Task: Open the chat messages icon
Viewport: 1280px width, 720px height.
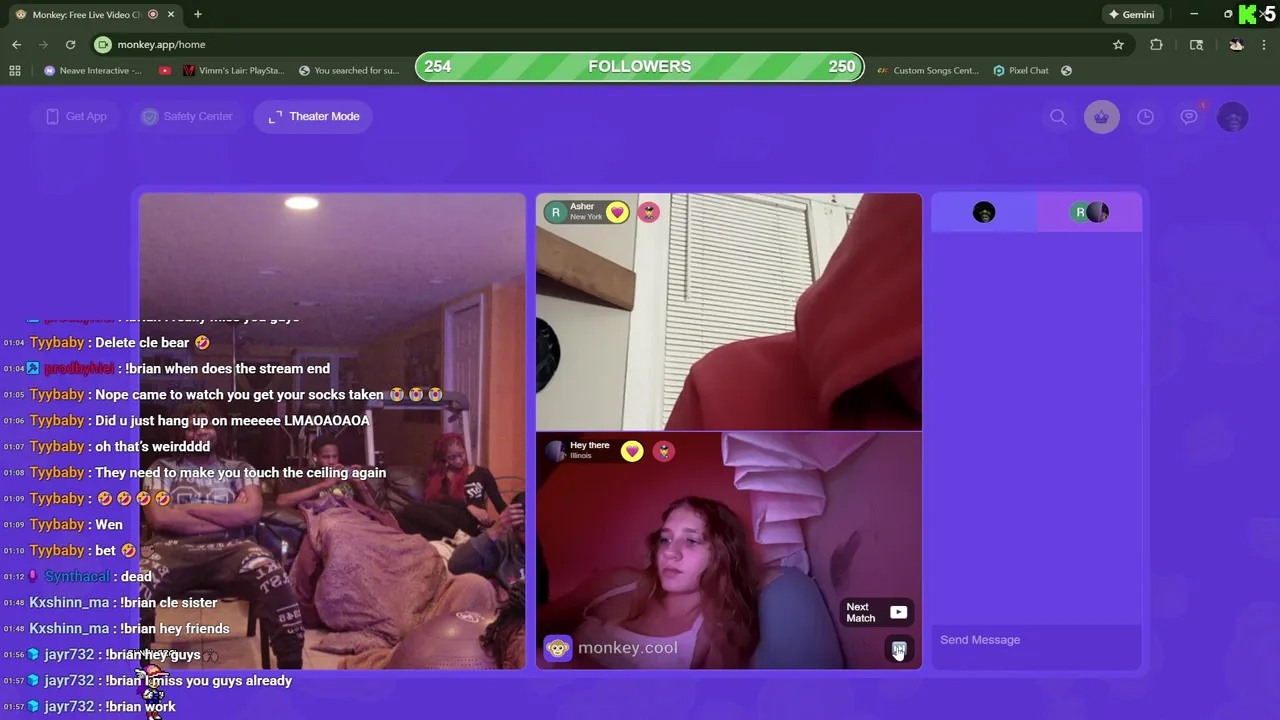Action: tap(1189, 117)
